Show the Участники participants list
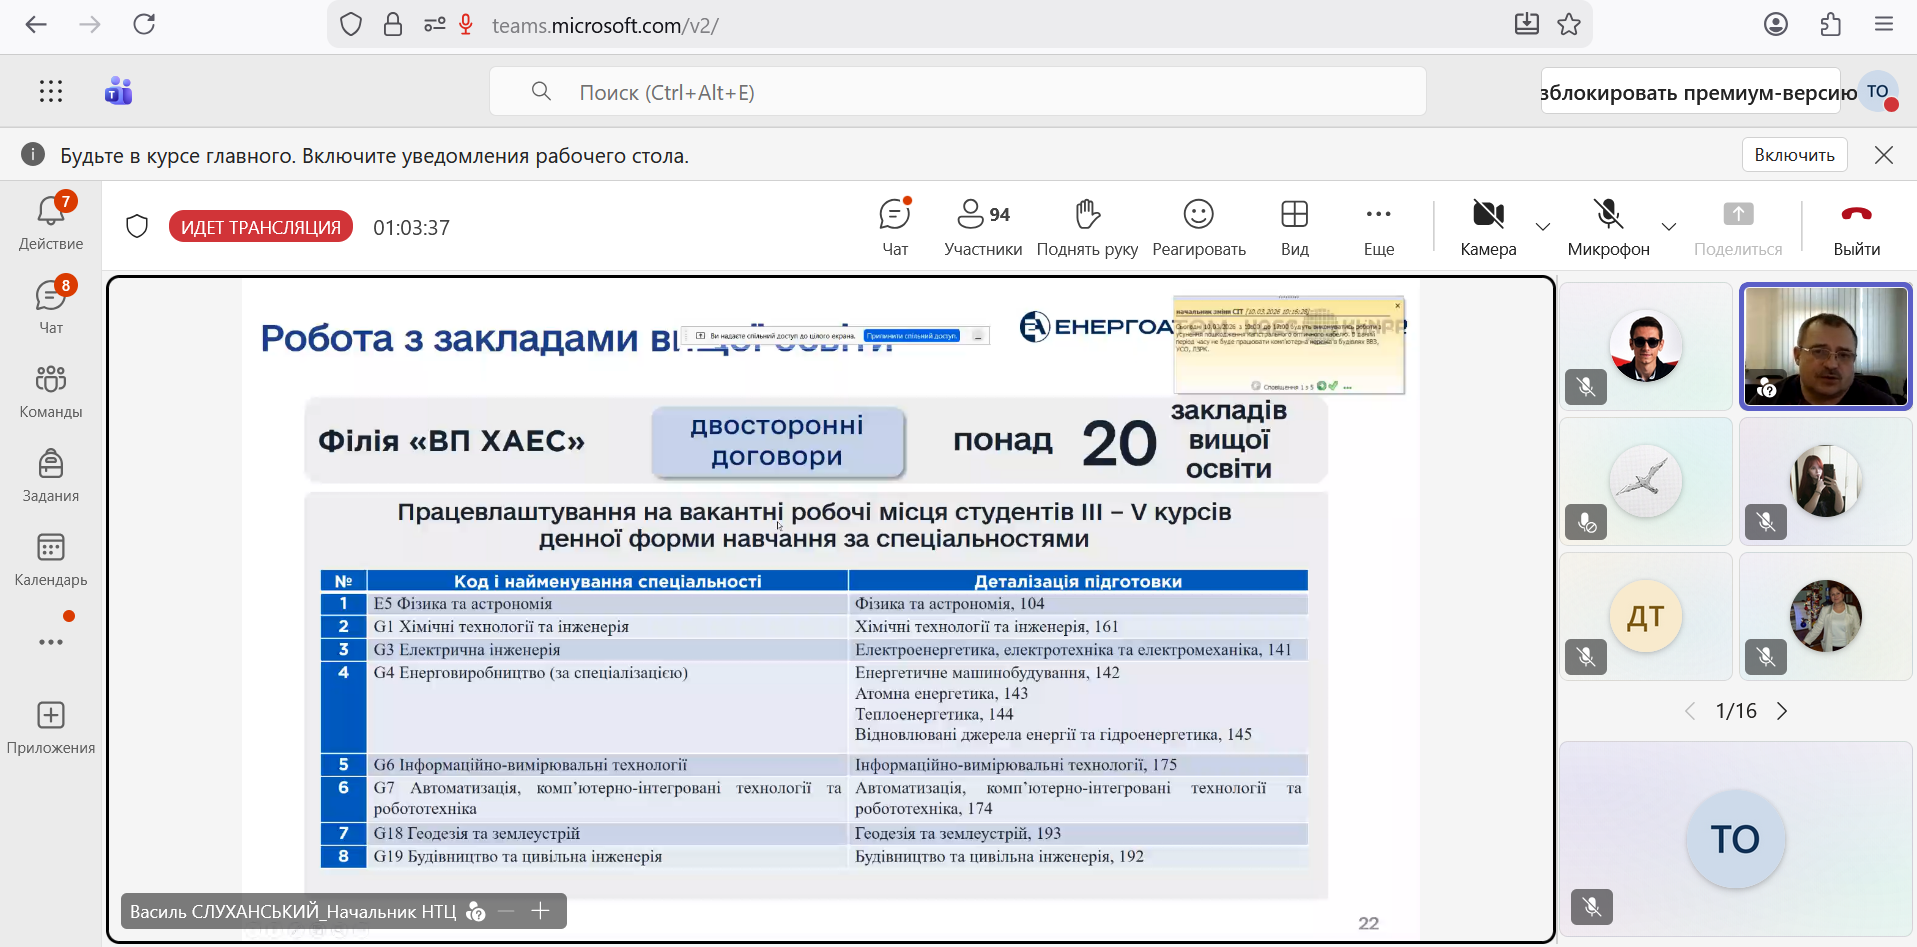This screenshot has width=1917, height=947. coord(982,227)
